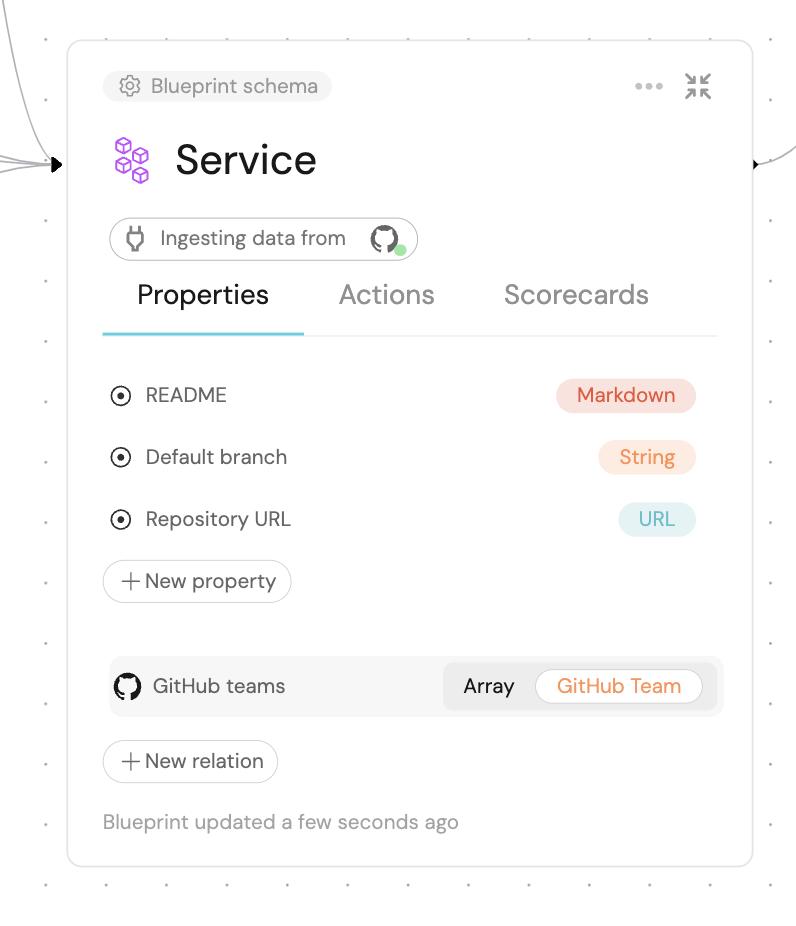The image size is (796, 926).
Task: Open the GitHub Team relation target
Action: [619, 686]
